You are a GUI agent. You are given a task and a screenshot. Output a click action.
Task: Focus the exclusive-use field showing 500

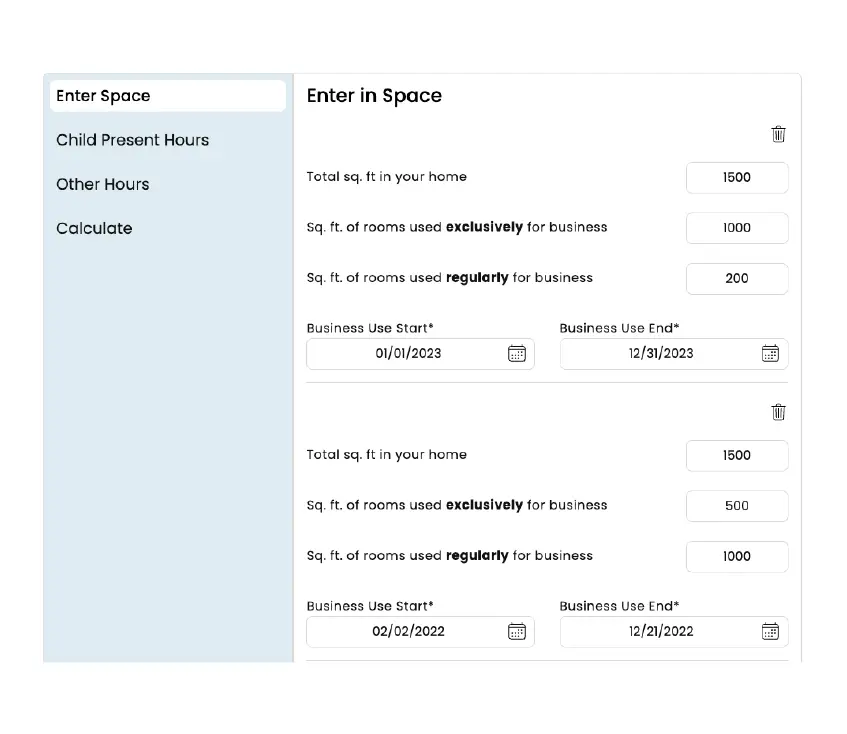pos(736,506)
